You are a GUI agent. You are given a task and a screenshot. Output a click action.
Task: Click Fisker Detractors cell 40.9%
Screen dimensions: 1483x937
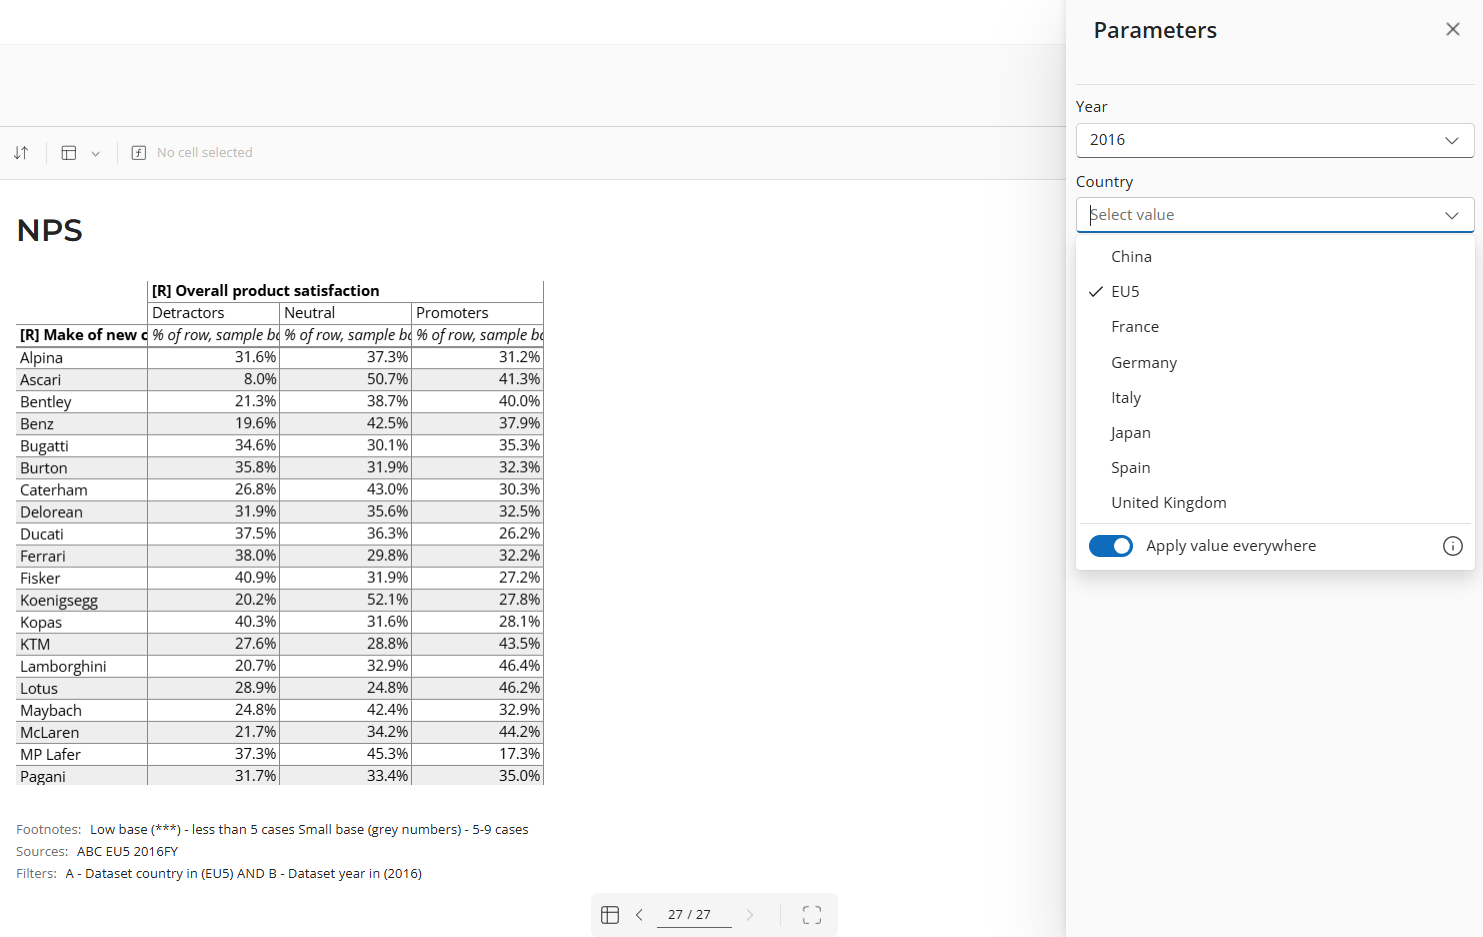click(213, 578)
